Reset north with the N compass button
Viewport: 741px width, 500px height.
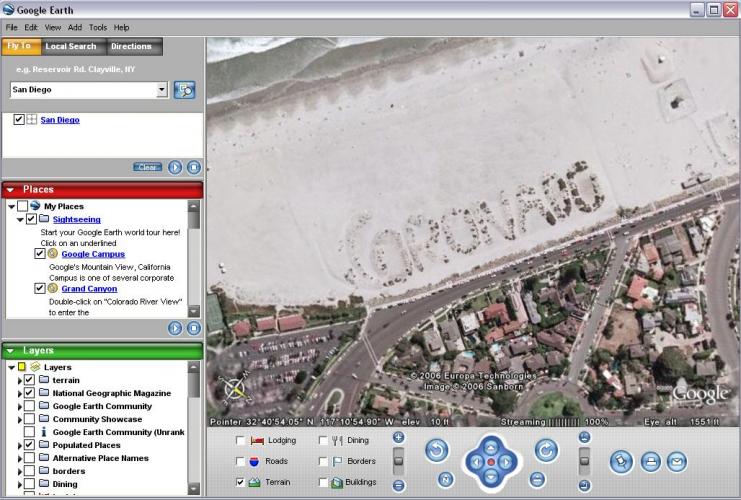445,479
